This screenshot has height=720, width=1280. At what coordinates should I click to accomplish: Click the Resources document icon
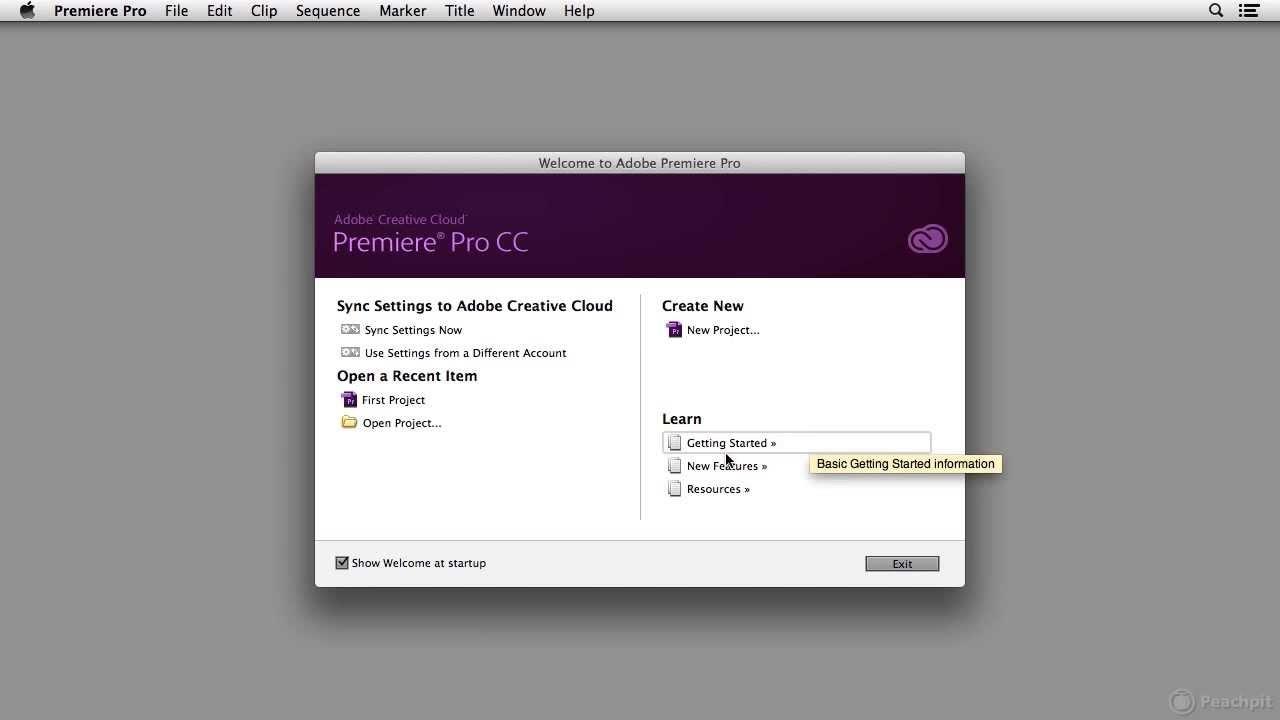(x=675, y=488)
